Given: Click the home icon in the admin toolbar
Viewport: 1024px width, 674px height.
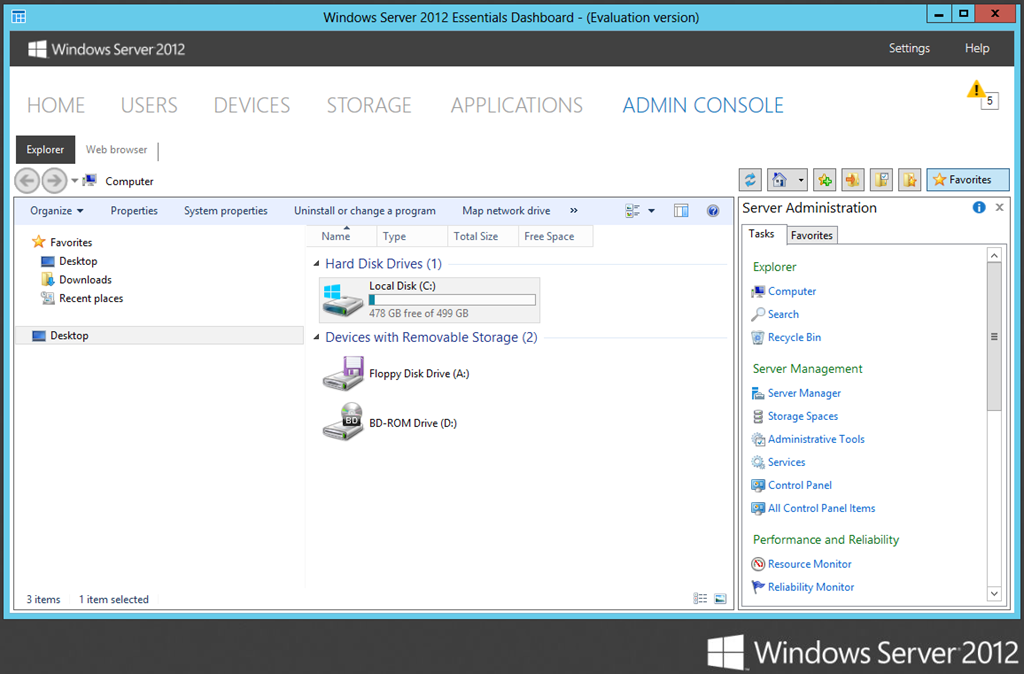Looking at the screenshot, I should point(779,180).
